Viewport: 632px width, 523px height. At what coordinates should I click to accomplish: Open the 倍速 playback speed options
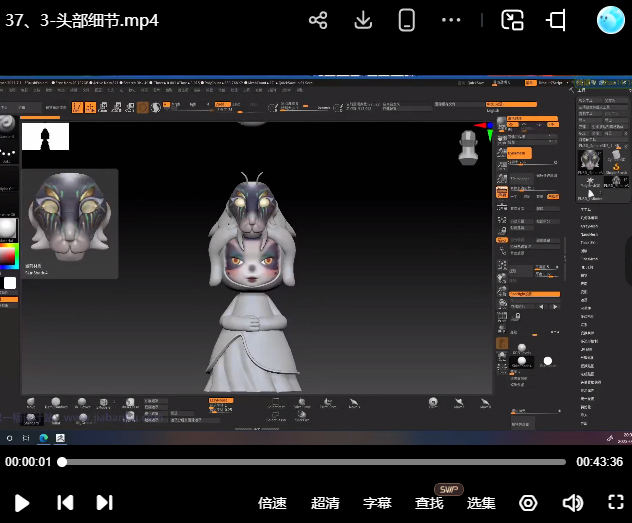click(272, 503)
